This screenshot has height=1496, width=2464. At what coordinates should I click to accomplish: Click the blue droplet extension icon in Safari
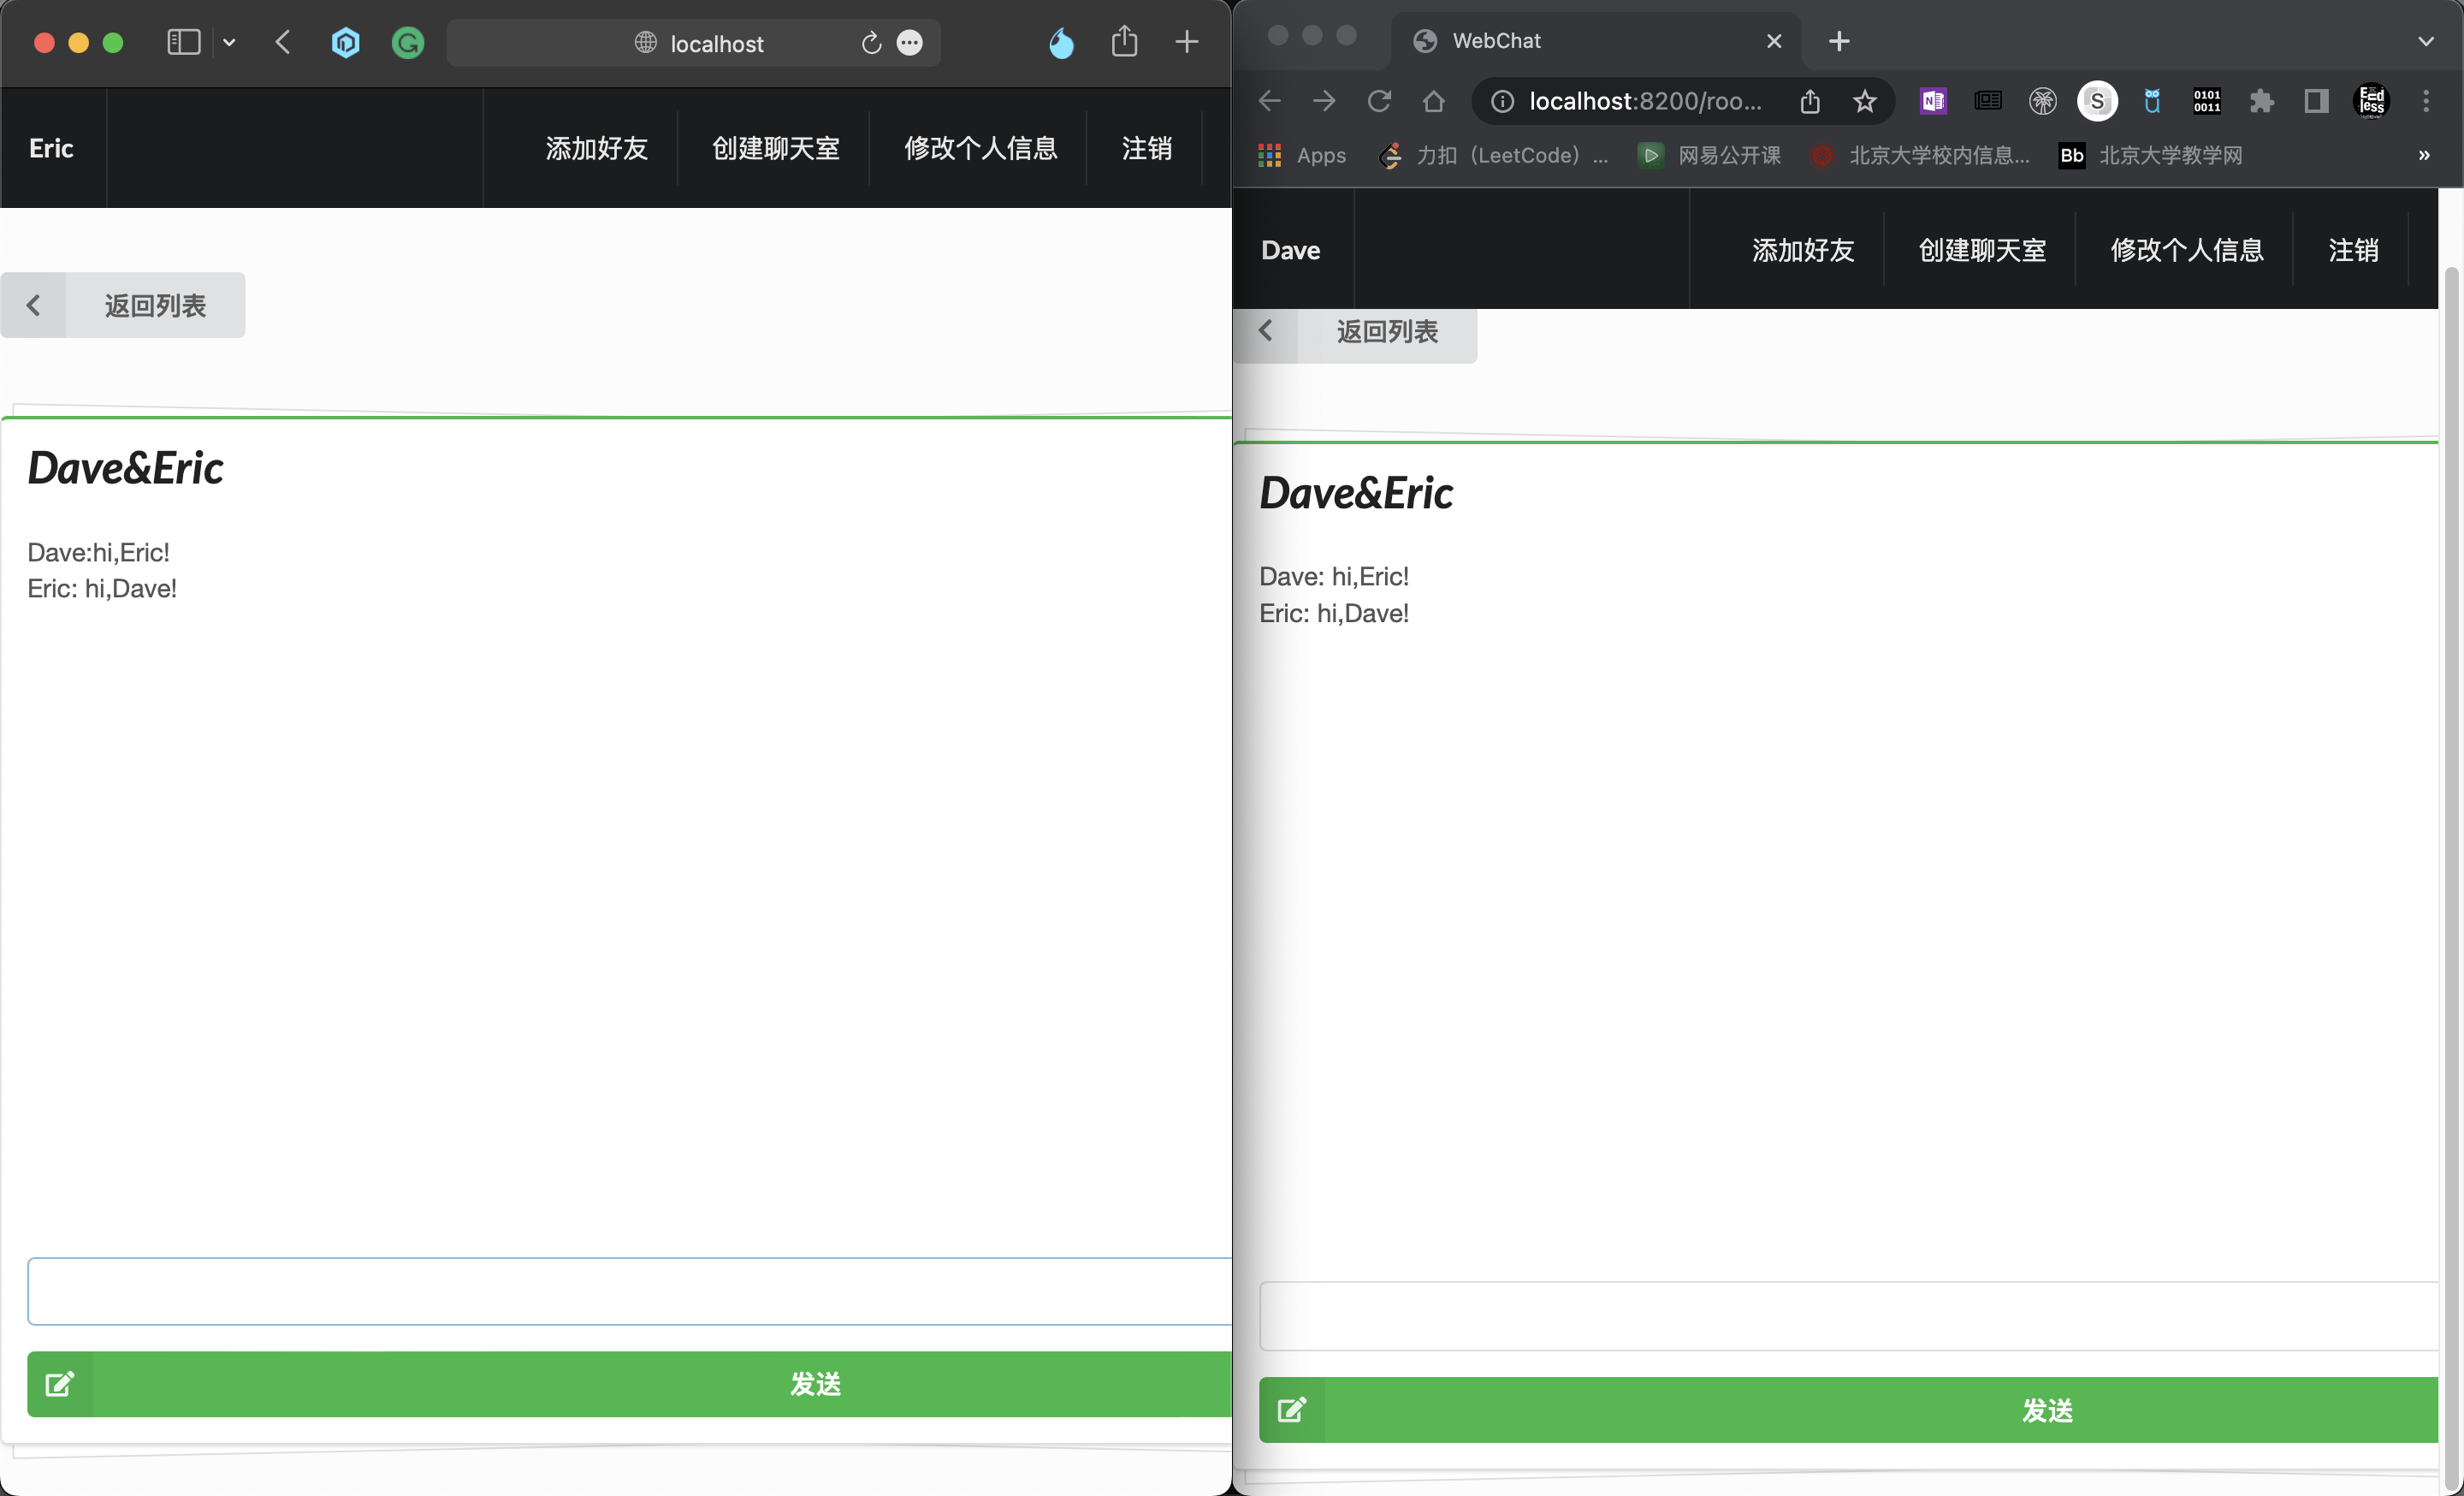tap(1061, 43)
